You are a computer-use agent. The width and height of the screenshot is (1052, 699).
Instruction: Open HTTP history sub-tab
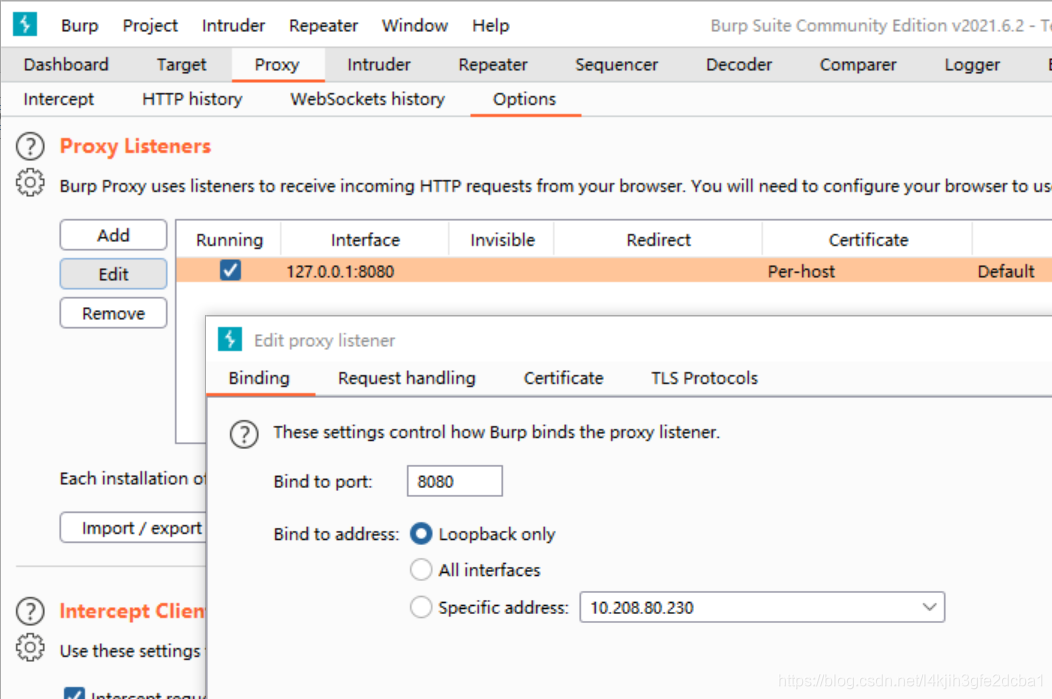pyautogui.click(x=192, y=99)
